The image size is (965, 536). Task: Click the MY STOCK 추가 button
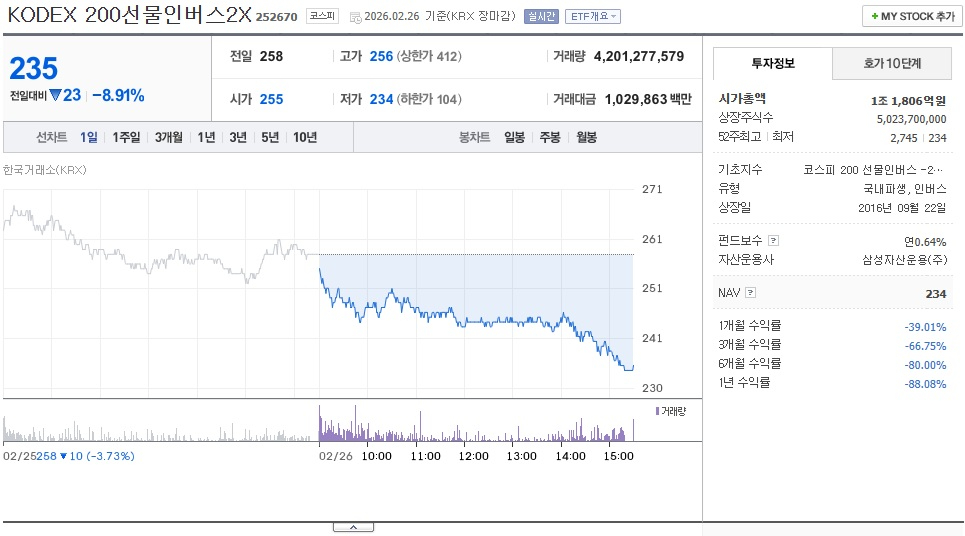point(909,16)
